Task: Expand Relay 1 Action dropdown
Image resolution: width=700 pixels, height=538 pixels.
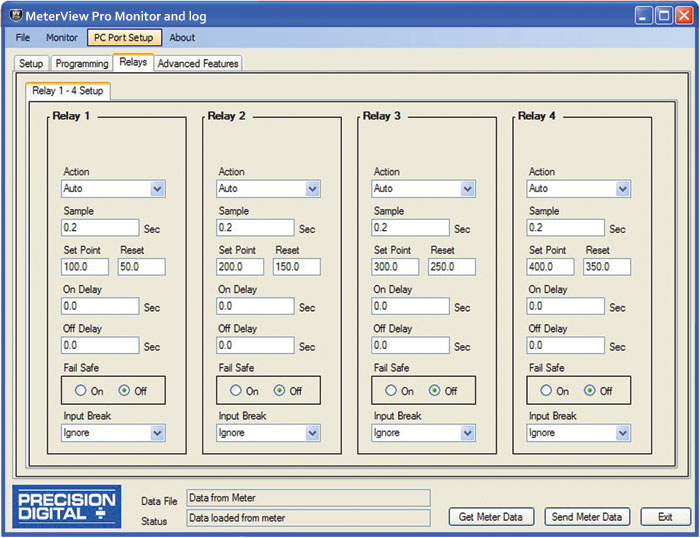Action: pyautogui.click(x=157, y=189)
